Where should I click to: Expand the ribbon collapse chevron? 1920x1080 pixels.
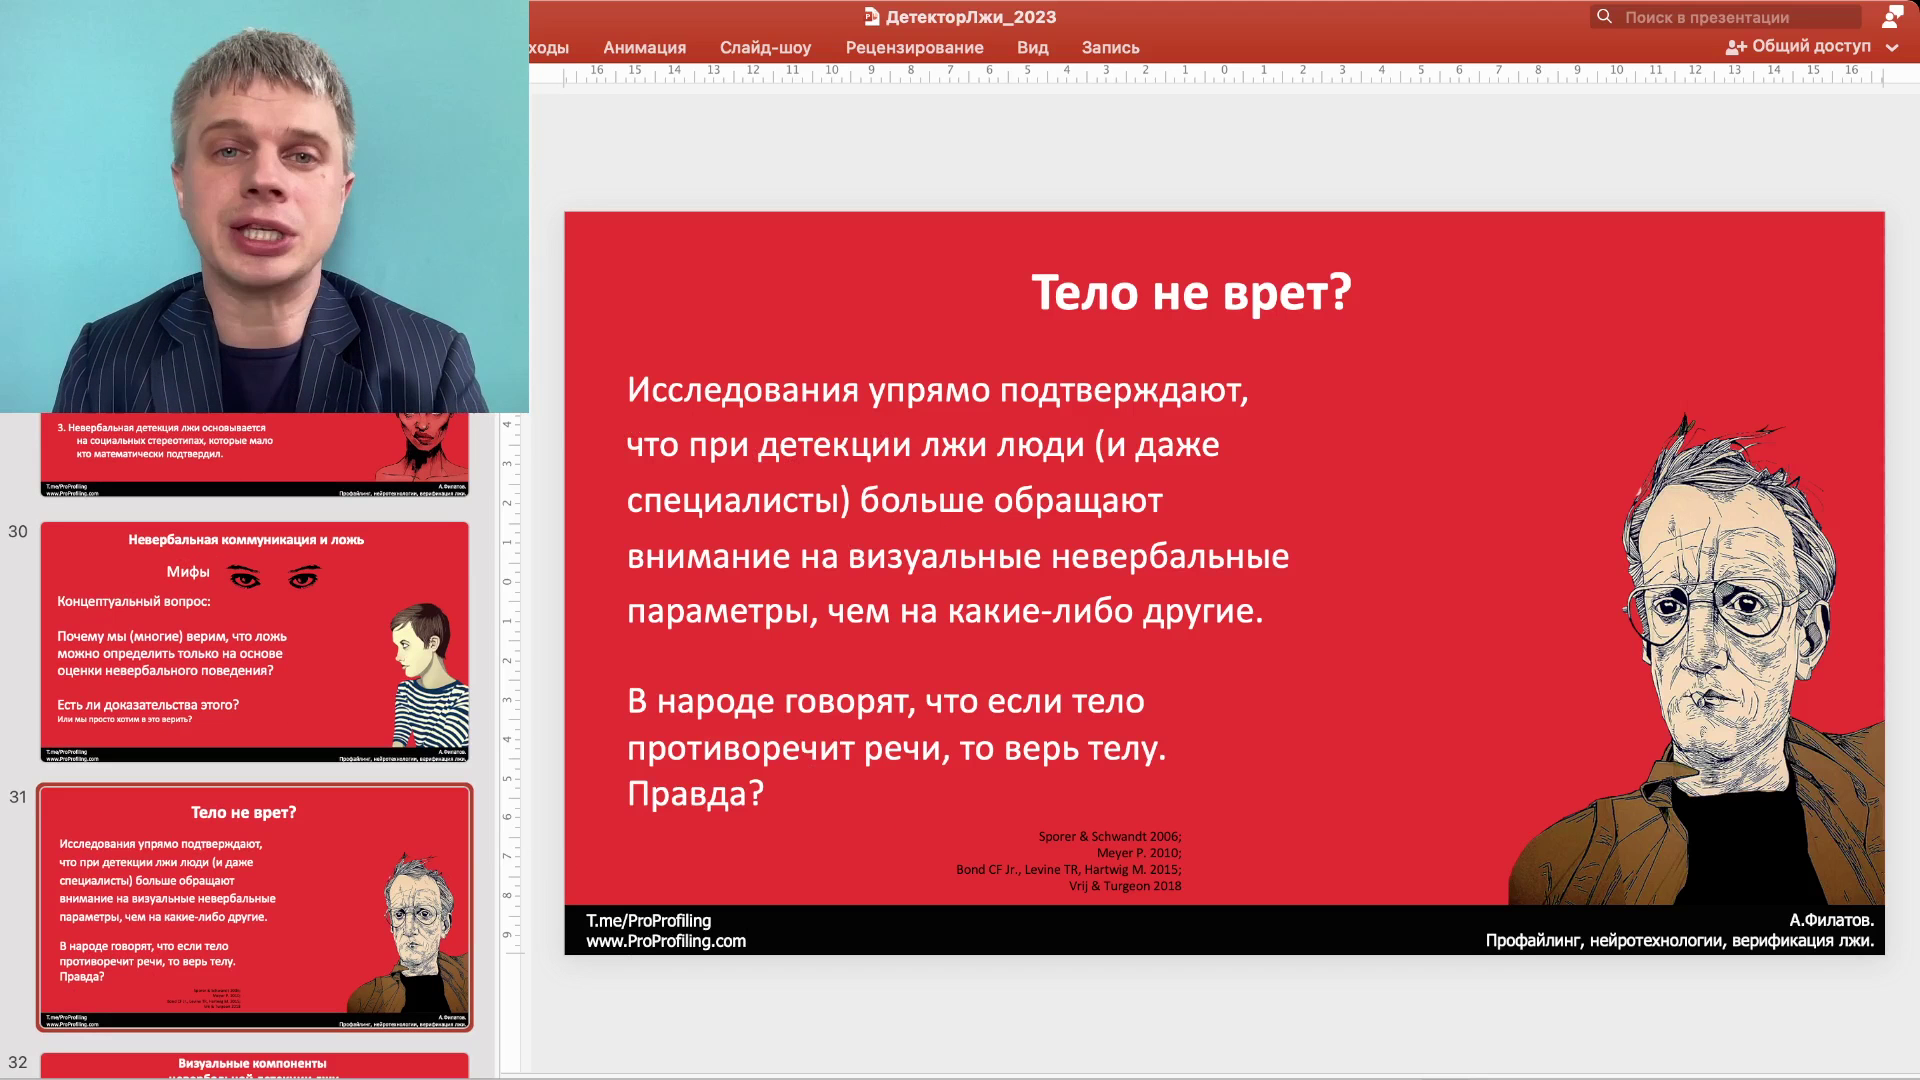pyautogui.click(x=1892, y=47)
